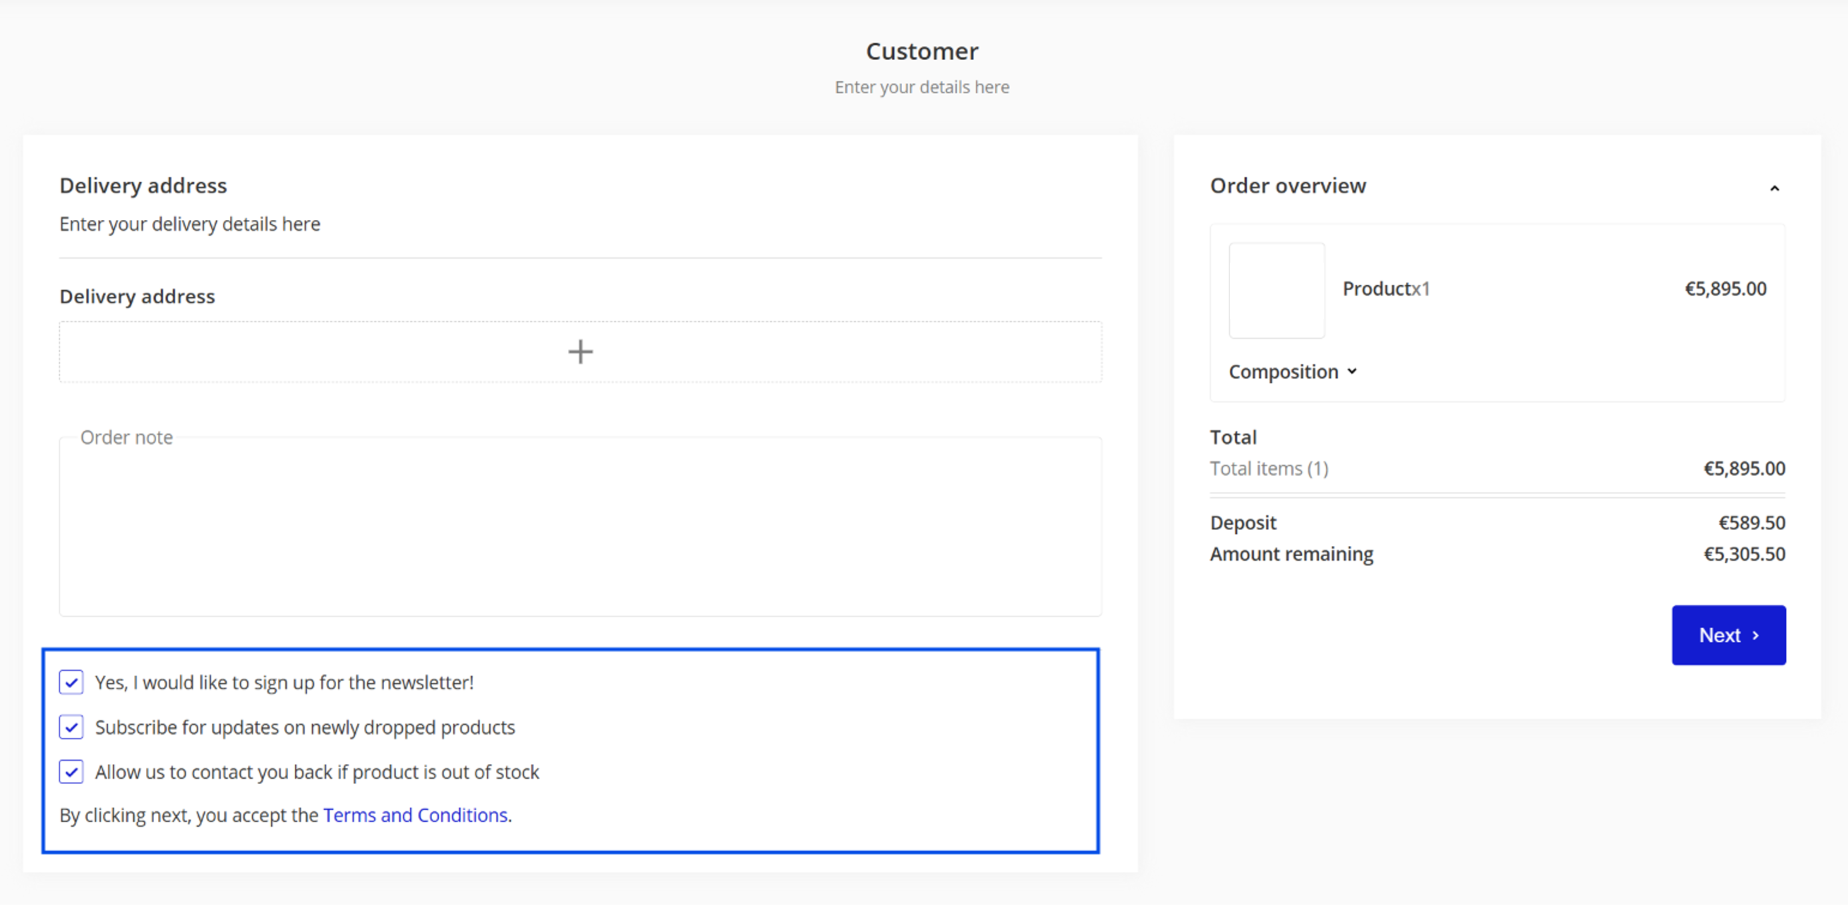The image size is (1848, 905).
Task: Click the product thumbnail image
Action: (1277, 290)
